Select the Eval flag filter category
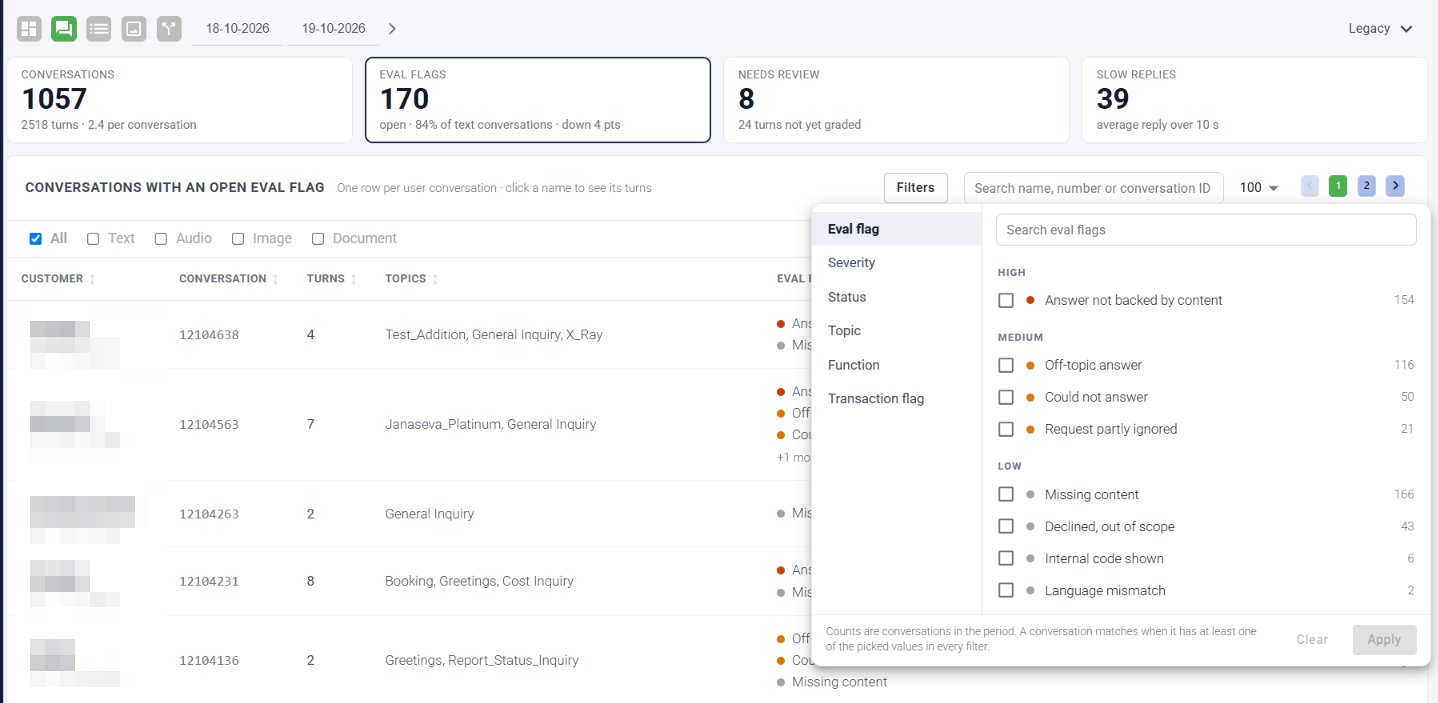The width and height of the screenshot is (1438, 703). pyautogui.click(x=897, y=229)
